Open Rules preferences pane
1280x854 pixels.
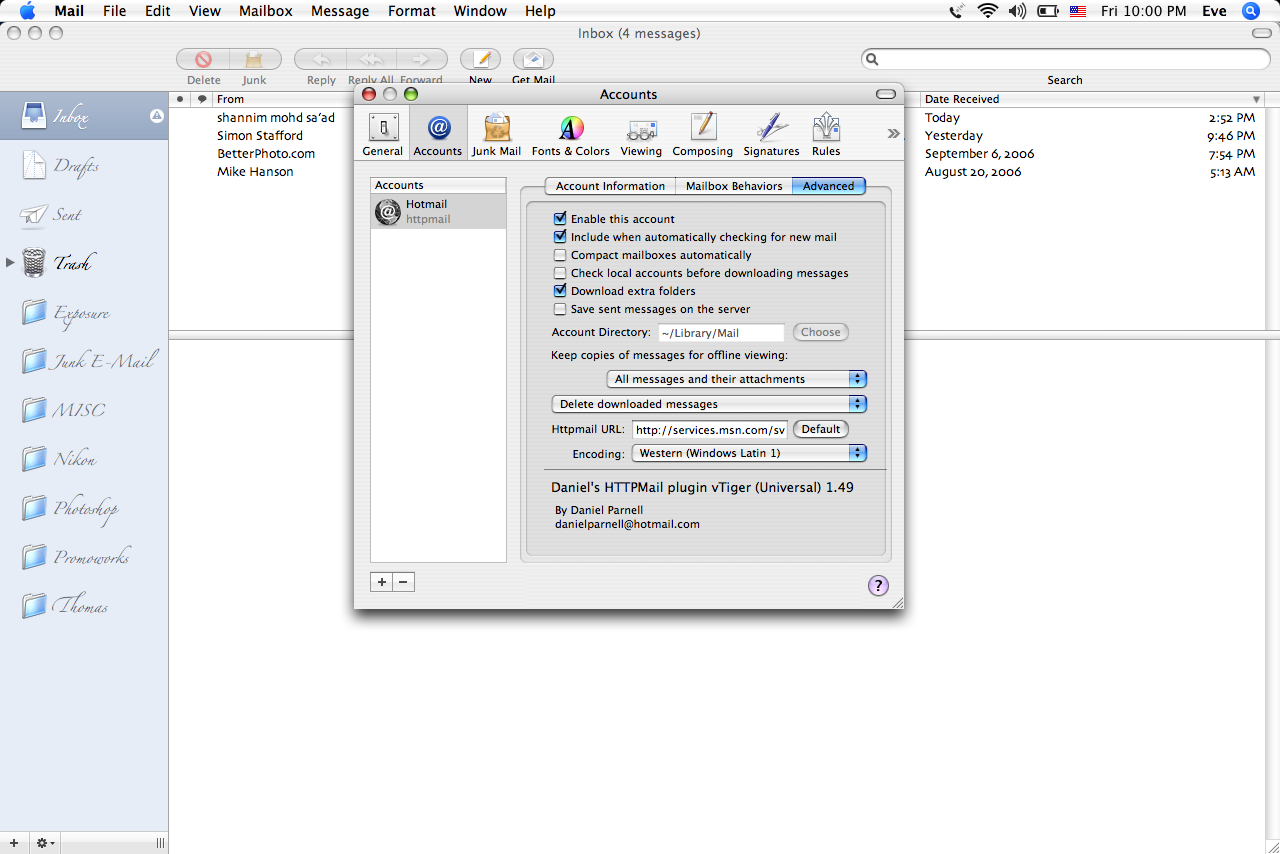click(826, 134)
